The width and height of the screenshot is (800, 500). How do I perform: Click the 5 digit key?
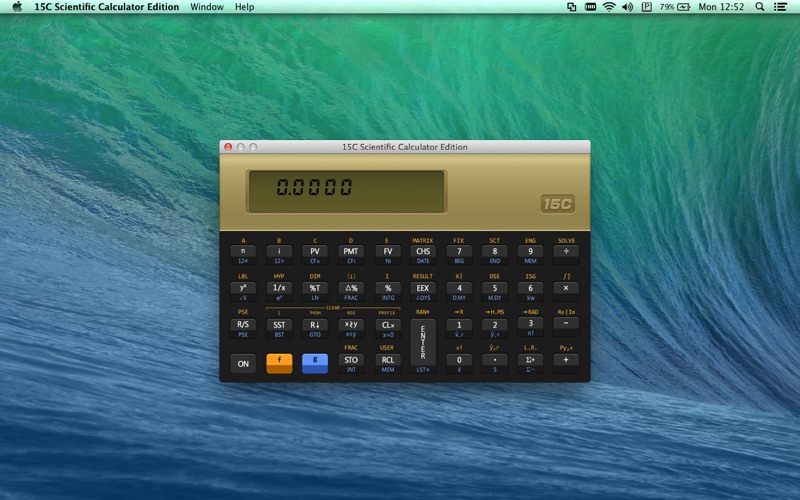point(494,291)
